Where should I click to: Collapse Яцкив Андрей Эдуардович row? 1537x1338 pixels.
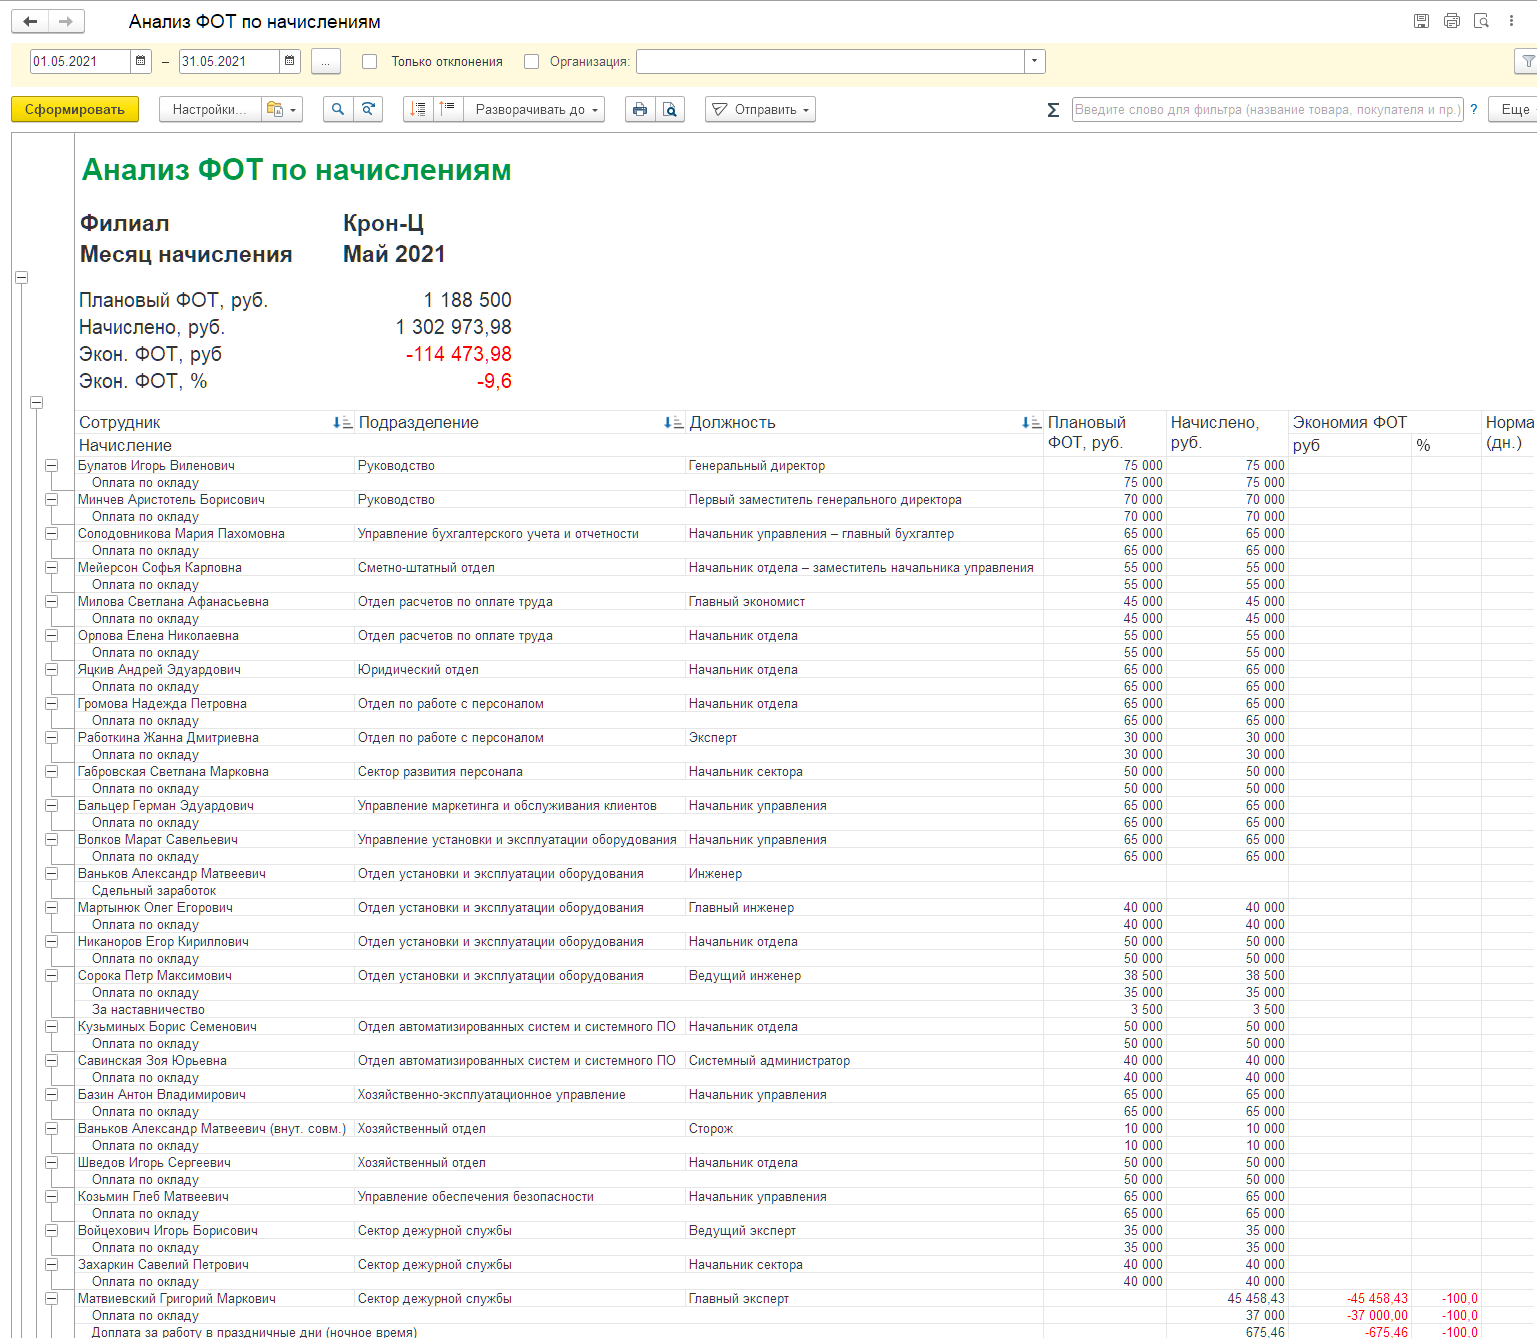[x=51, y=669]
